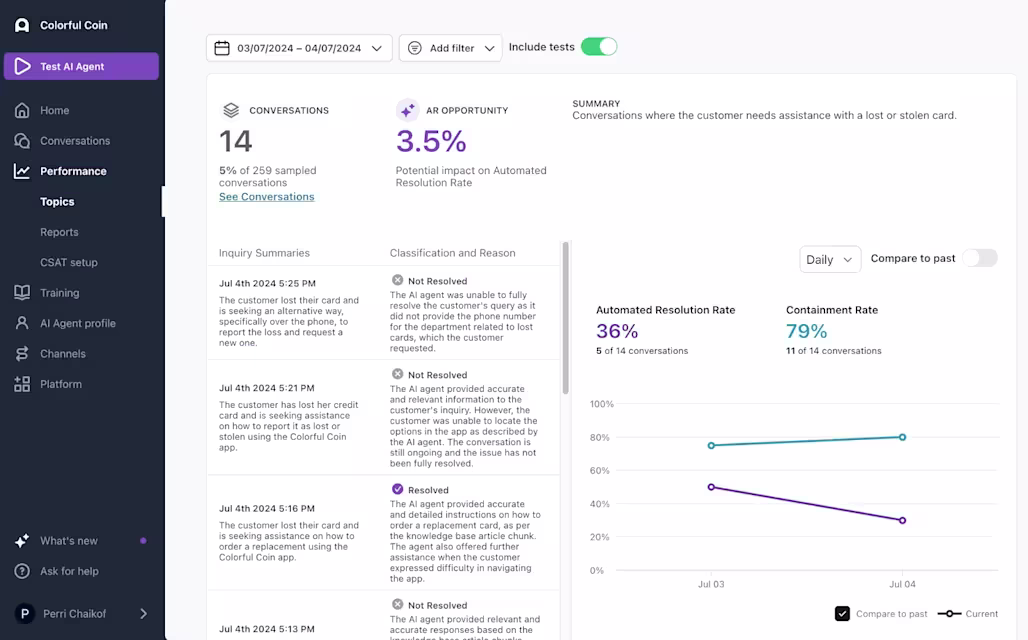
Task: Open AI Agent profile person icon
Action: [x=22, y=323]
